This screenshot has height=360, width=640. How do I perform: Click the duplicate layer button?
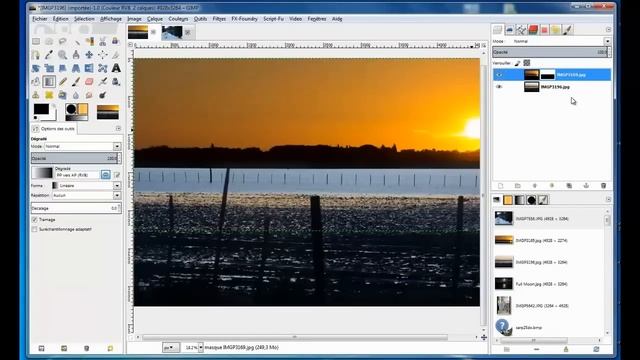[569, 186]
